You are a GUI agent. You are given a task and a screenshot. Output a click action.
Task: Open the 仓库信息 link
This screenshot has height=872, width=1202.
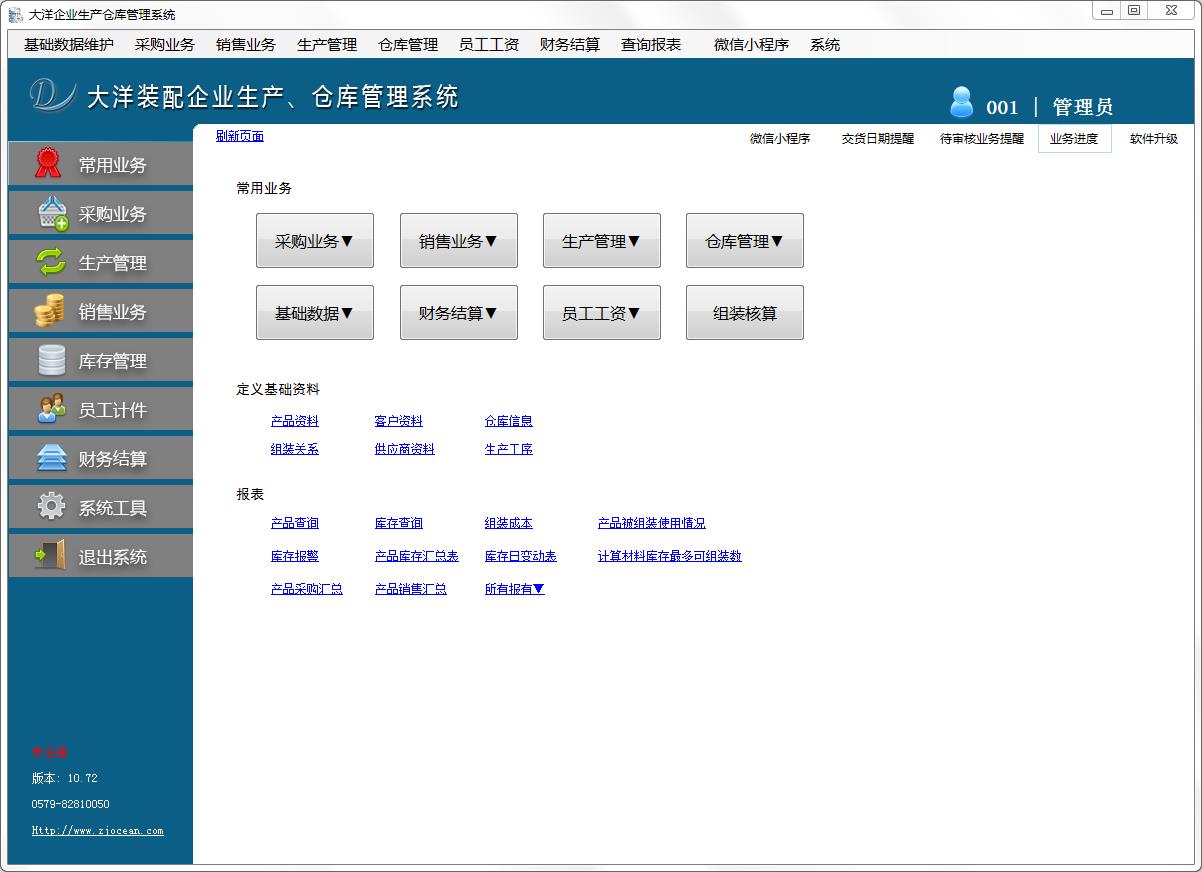coord(509,421)
